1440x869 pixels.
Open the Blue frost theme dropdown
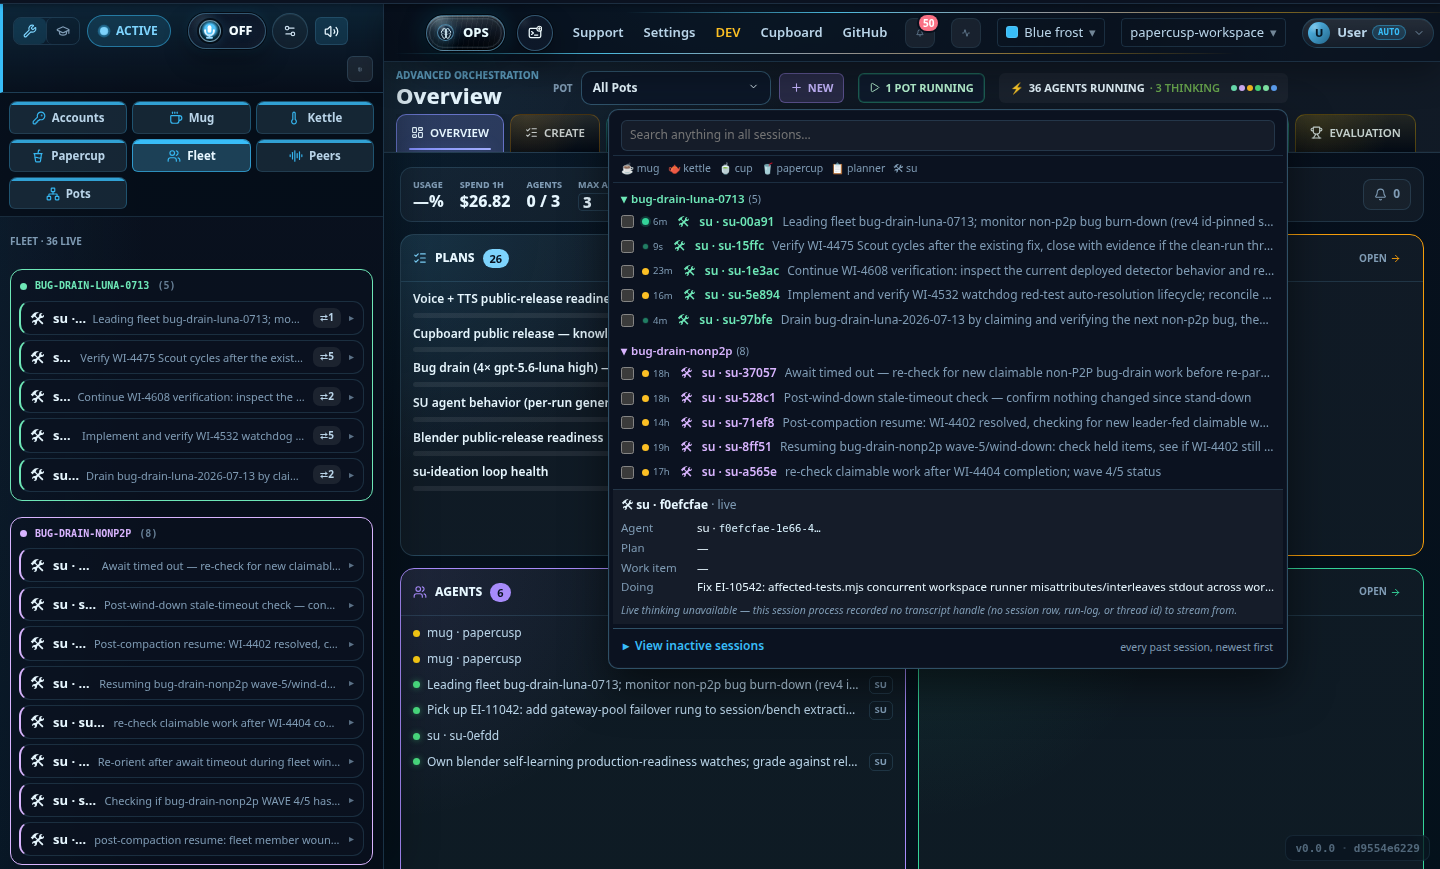point(1051,33)
